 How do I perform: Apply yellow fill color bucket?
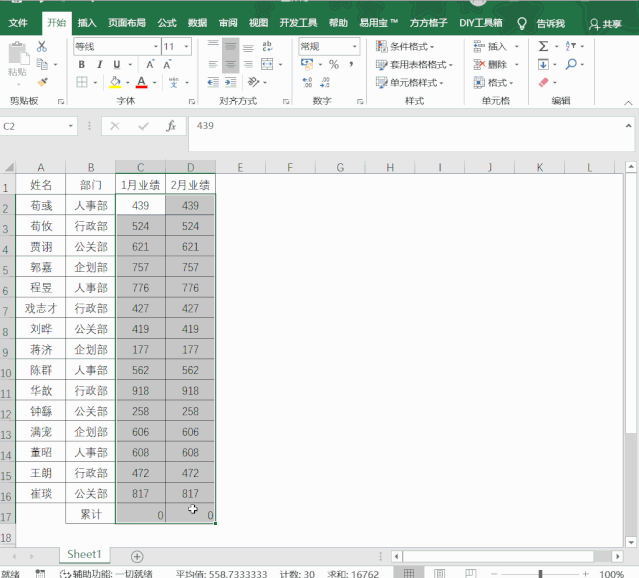(x=115, y=82)
